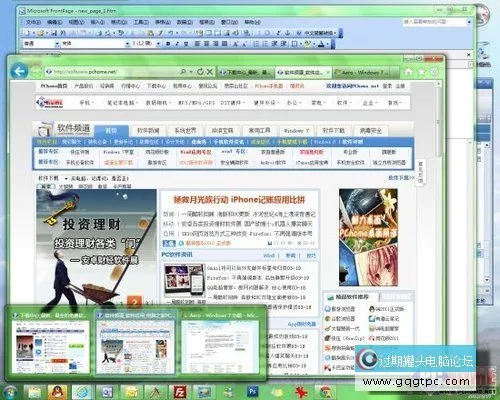The height and width of the screenshot is (400, 500).
Task: Click the 下载中心 top link
Action: (156, 86)
